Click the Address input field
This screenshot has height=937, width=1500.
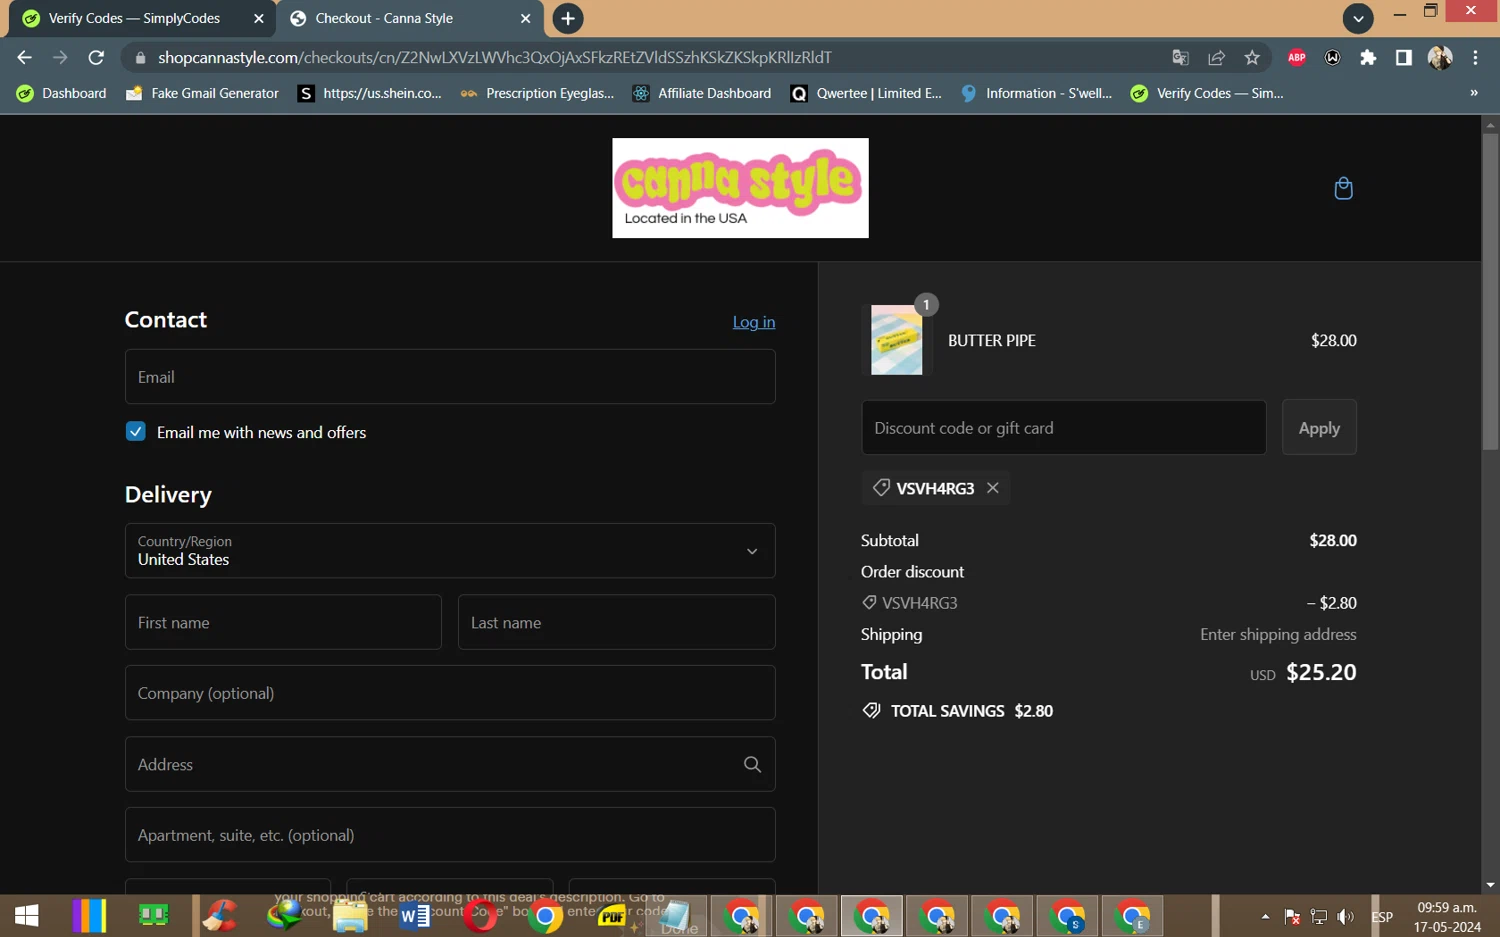(x=450, y=764)
